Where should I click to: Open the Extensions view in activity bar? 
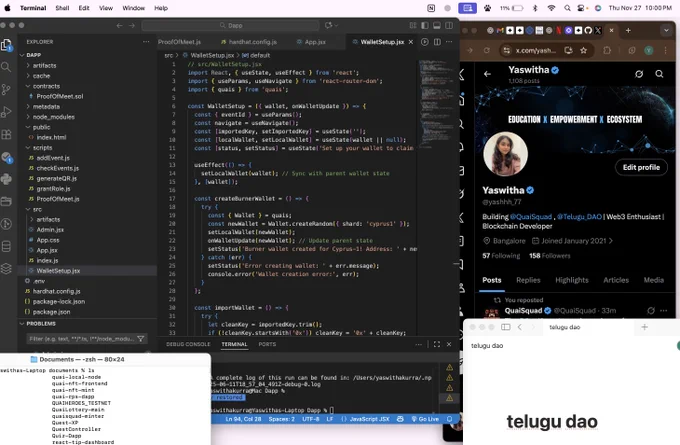tap(6, 134)
